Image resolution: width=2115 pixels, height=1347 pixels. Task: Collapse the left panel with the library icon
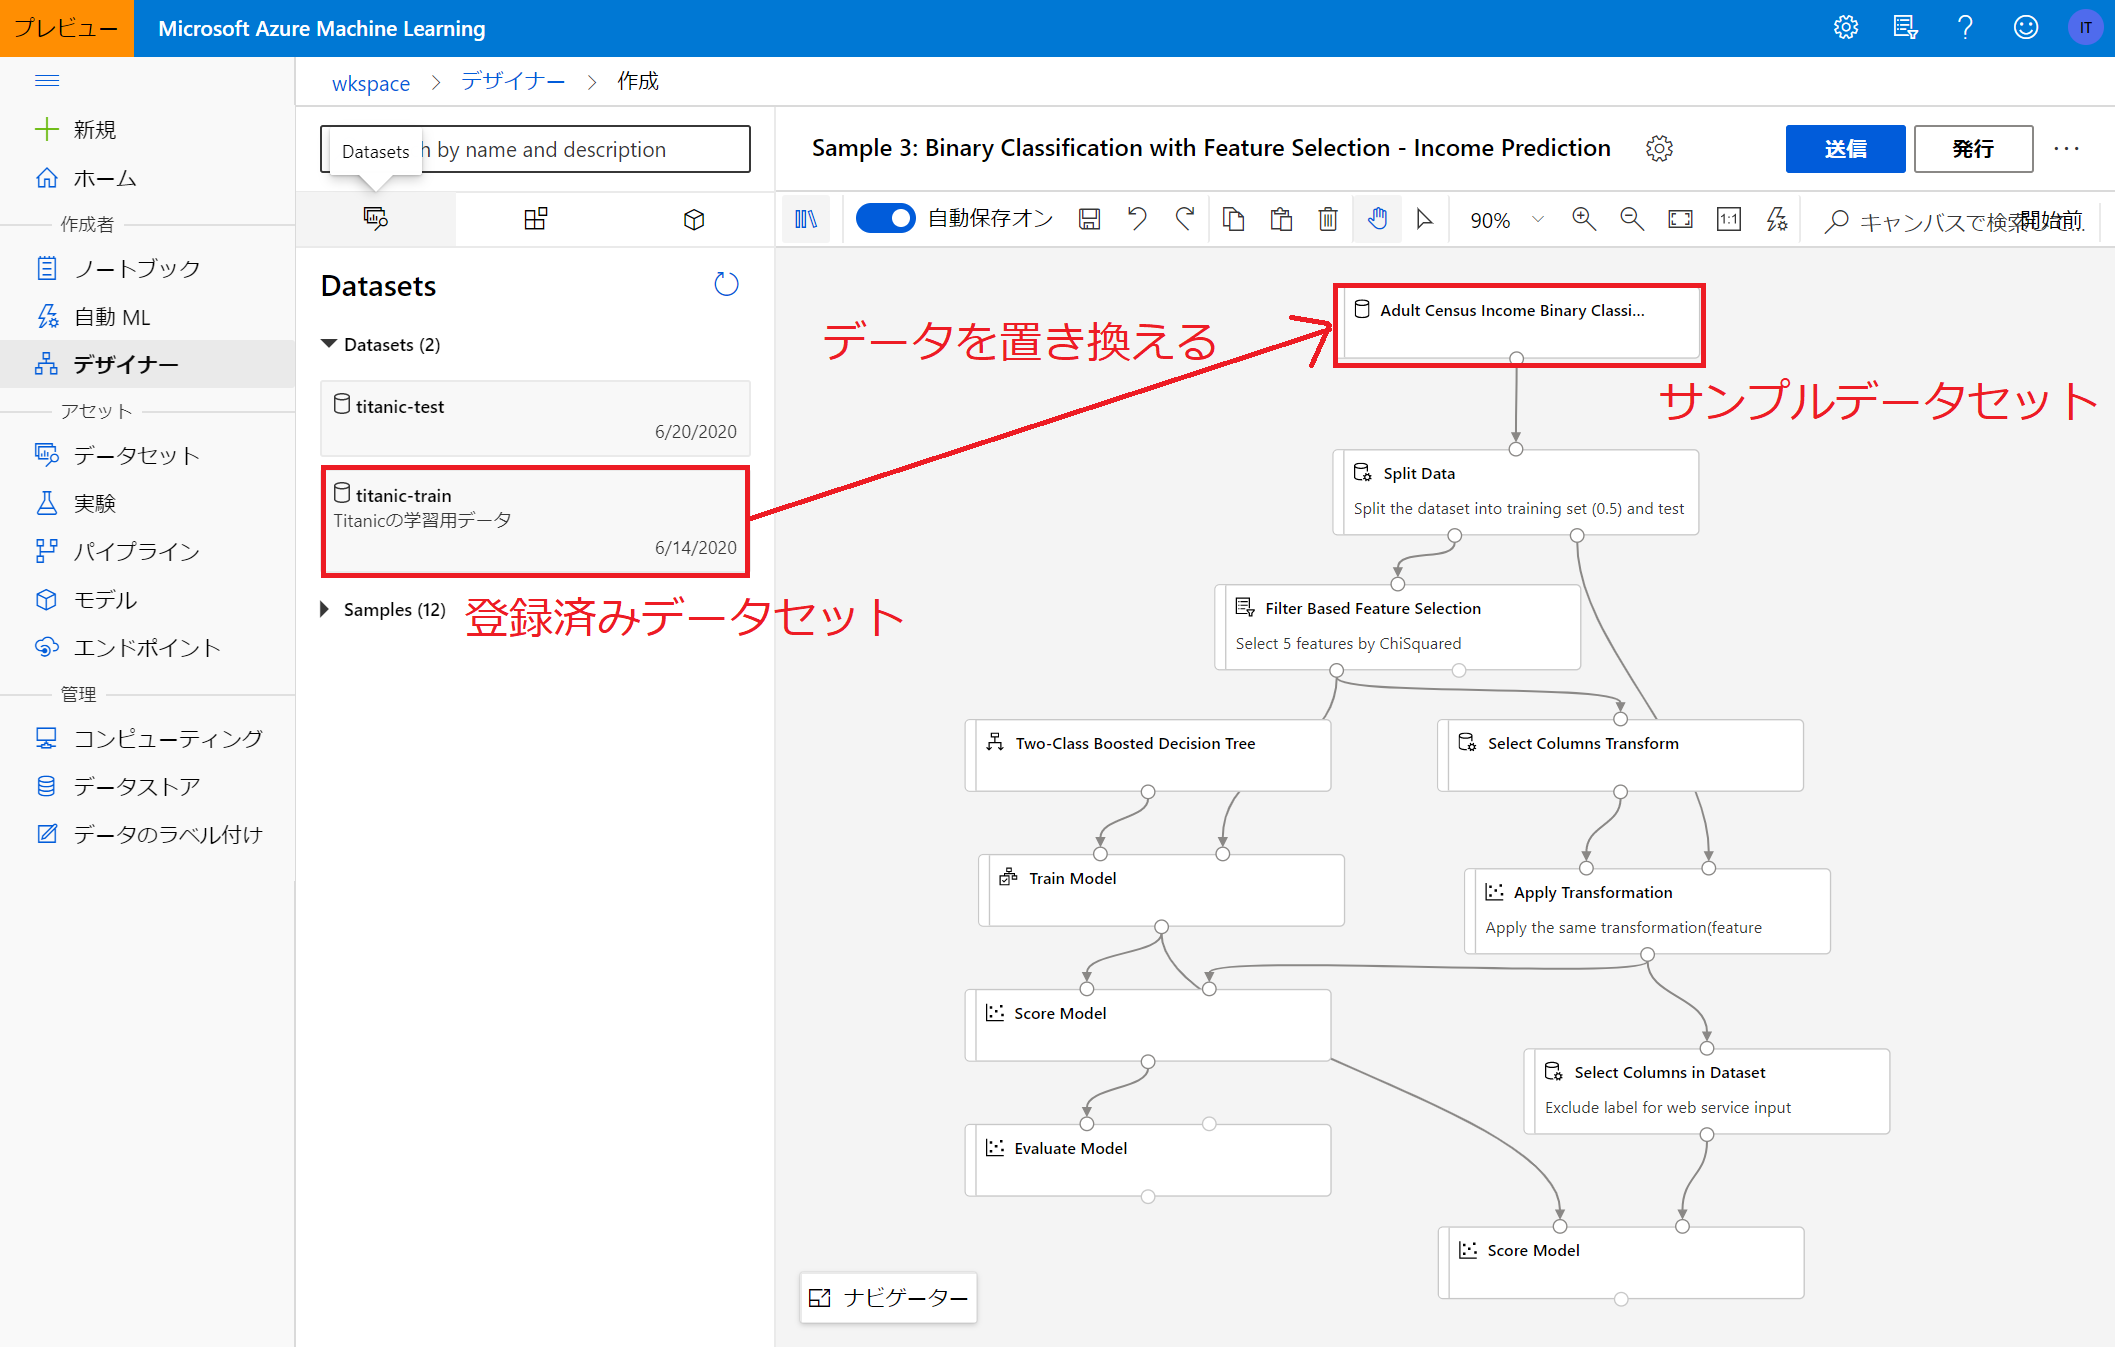(806, 218)
